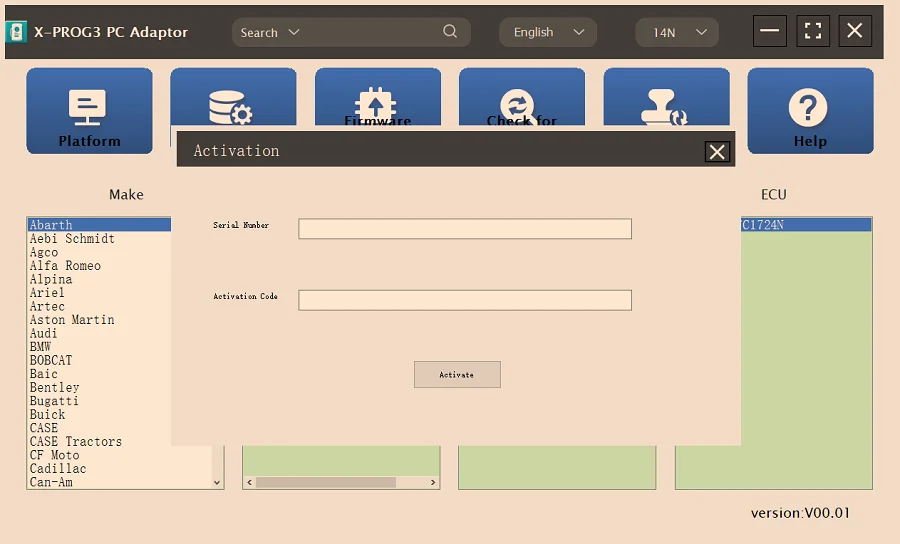The height and width of the screenshot is (544, 900).
Task: Close the Activation dialog
Action: pyautogui.click(x=717, y=151)
